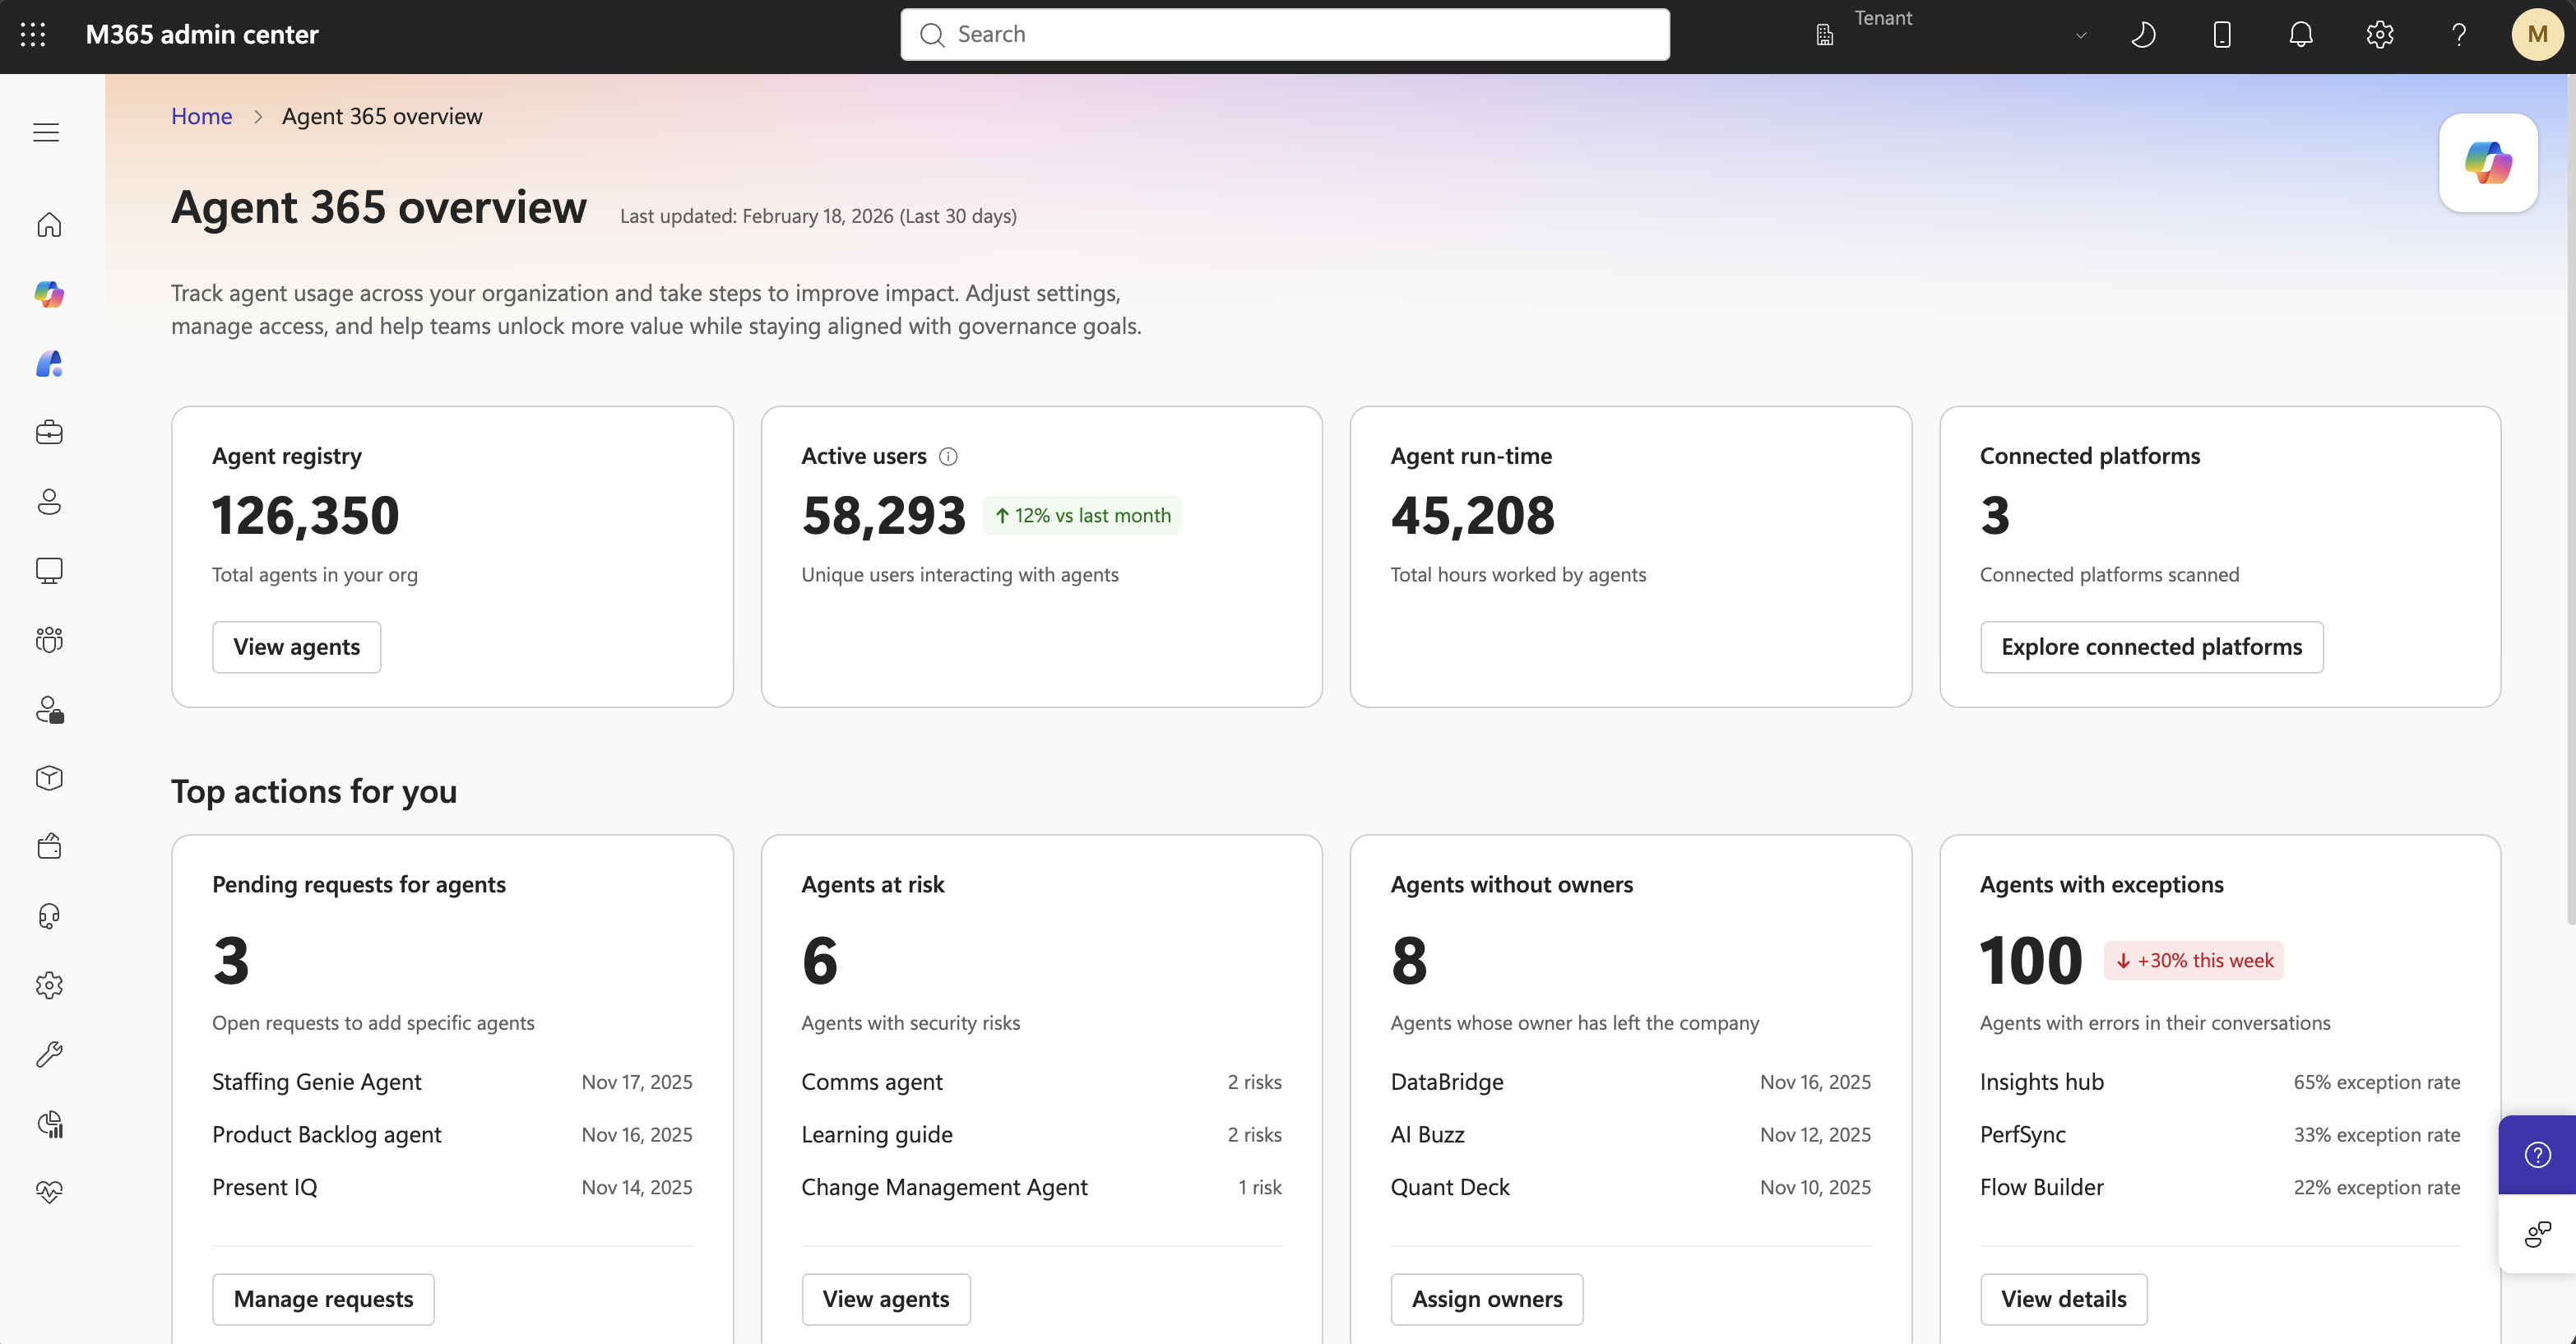Open the app launcher waffle icon

pyautogui.click(x=33, y=35)
